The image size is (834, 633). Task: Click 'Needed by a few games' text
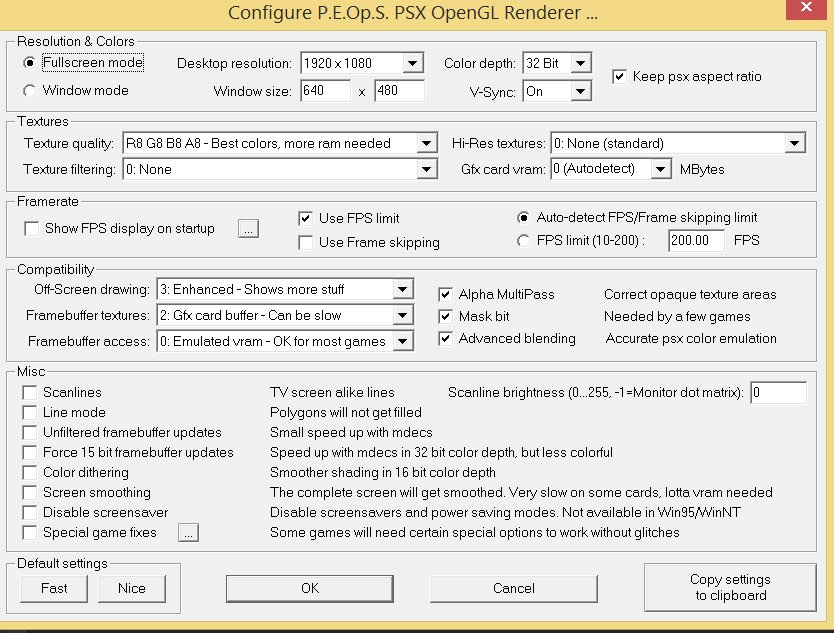click(x=677, y=317)
